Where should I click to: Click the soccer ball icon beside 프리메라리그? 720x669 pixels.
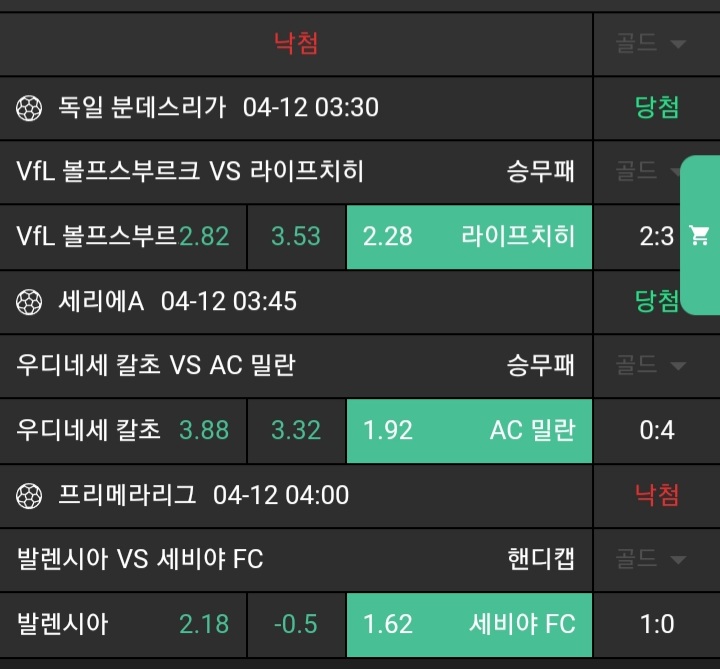click(x=30, y=495)
